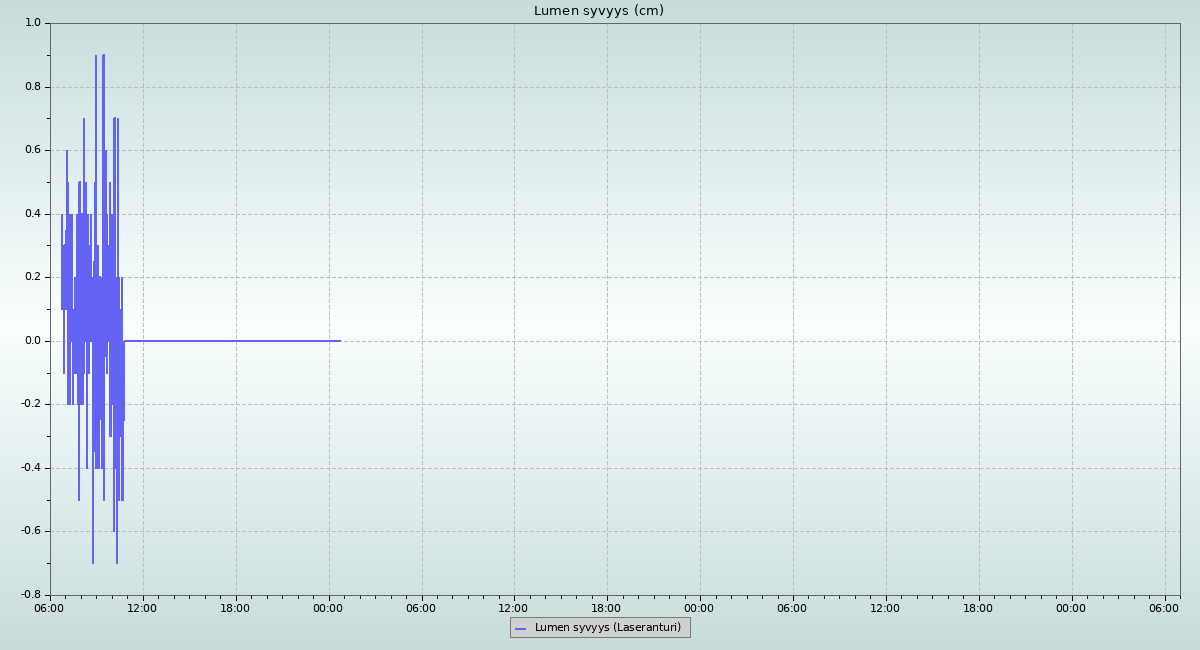Click the -0.2 y-axis tick label

pos(31,404)
